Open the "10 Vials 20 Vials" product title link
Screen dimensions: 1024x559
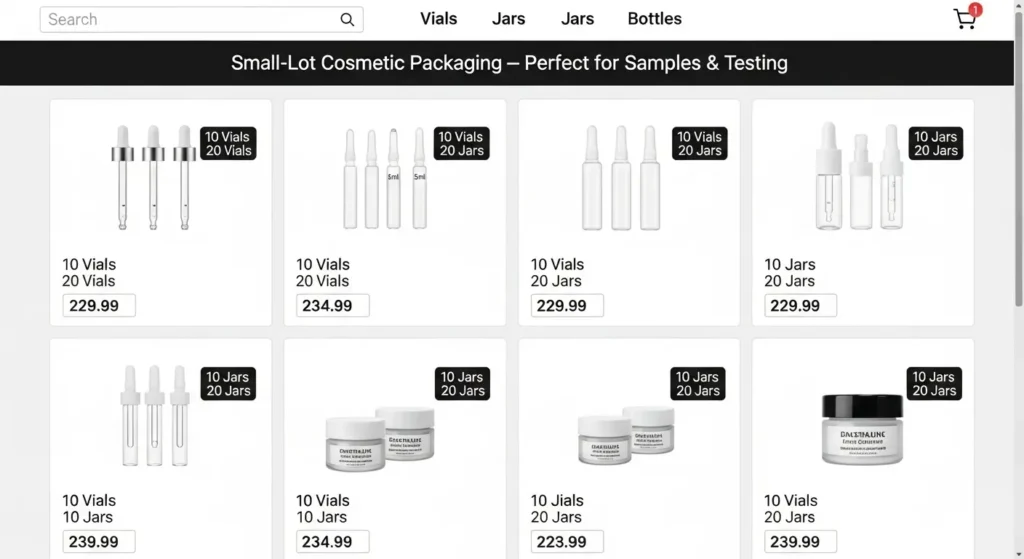click(x=89, y=273)
